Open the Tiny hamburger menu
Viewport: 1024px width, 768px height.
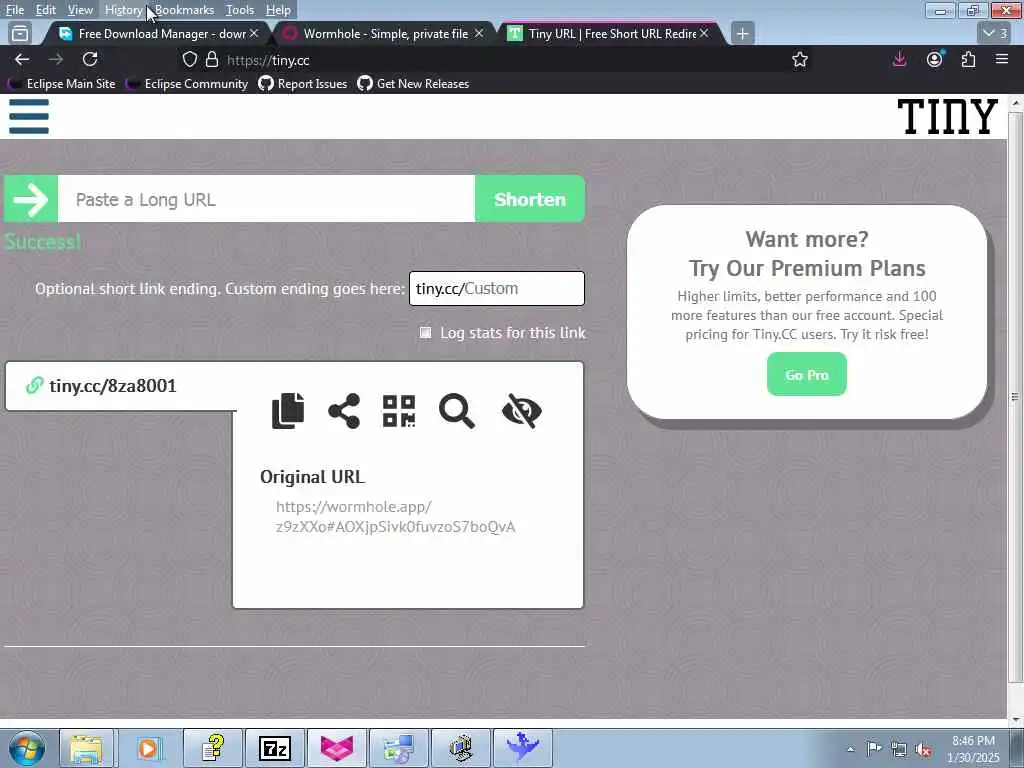(x=29, y=116)
